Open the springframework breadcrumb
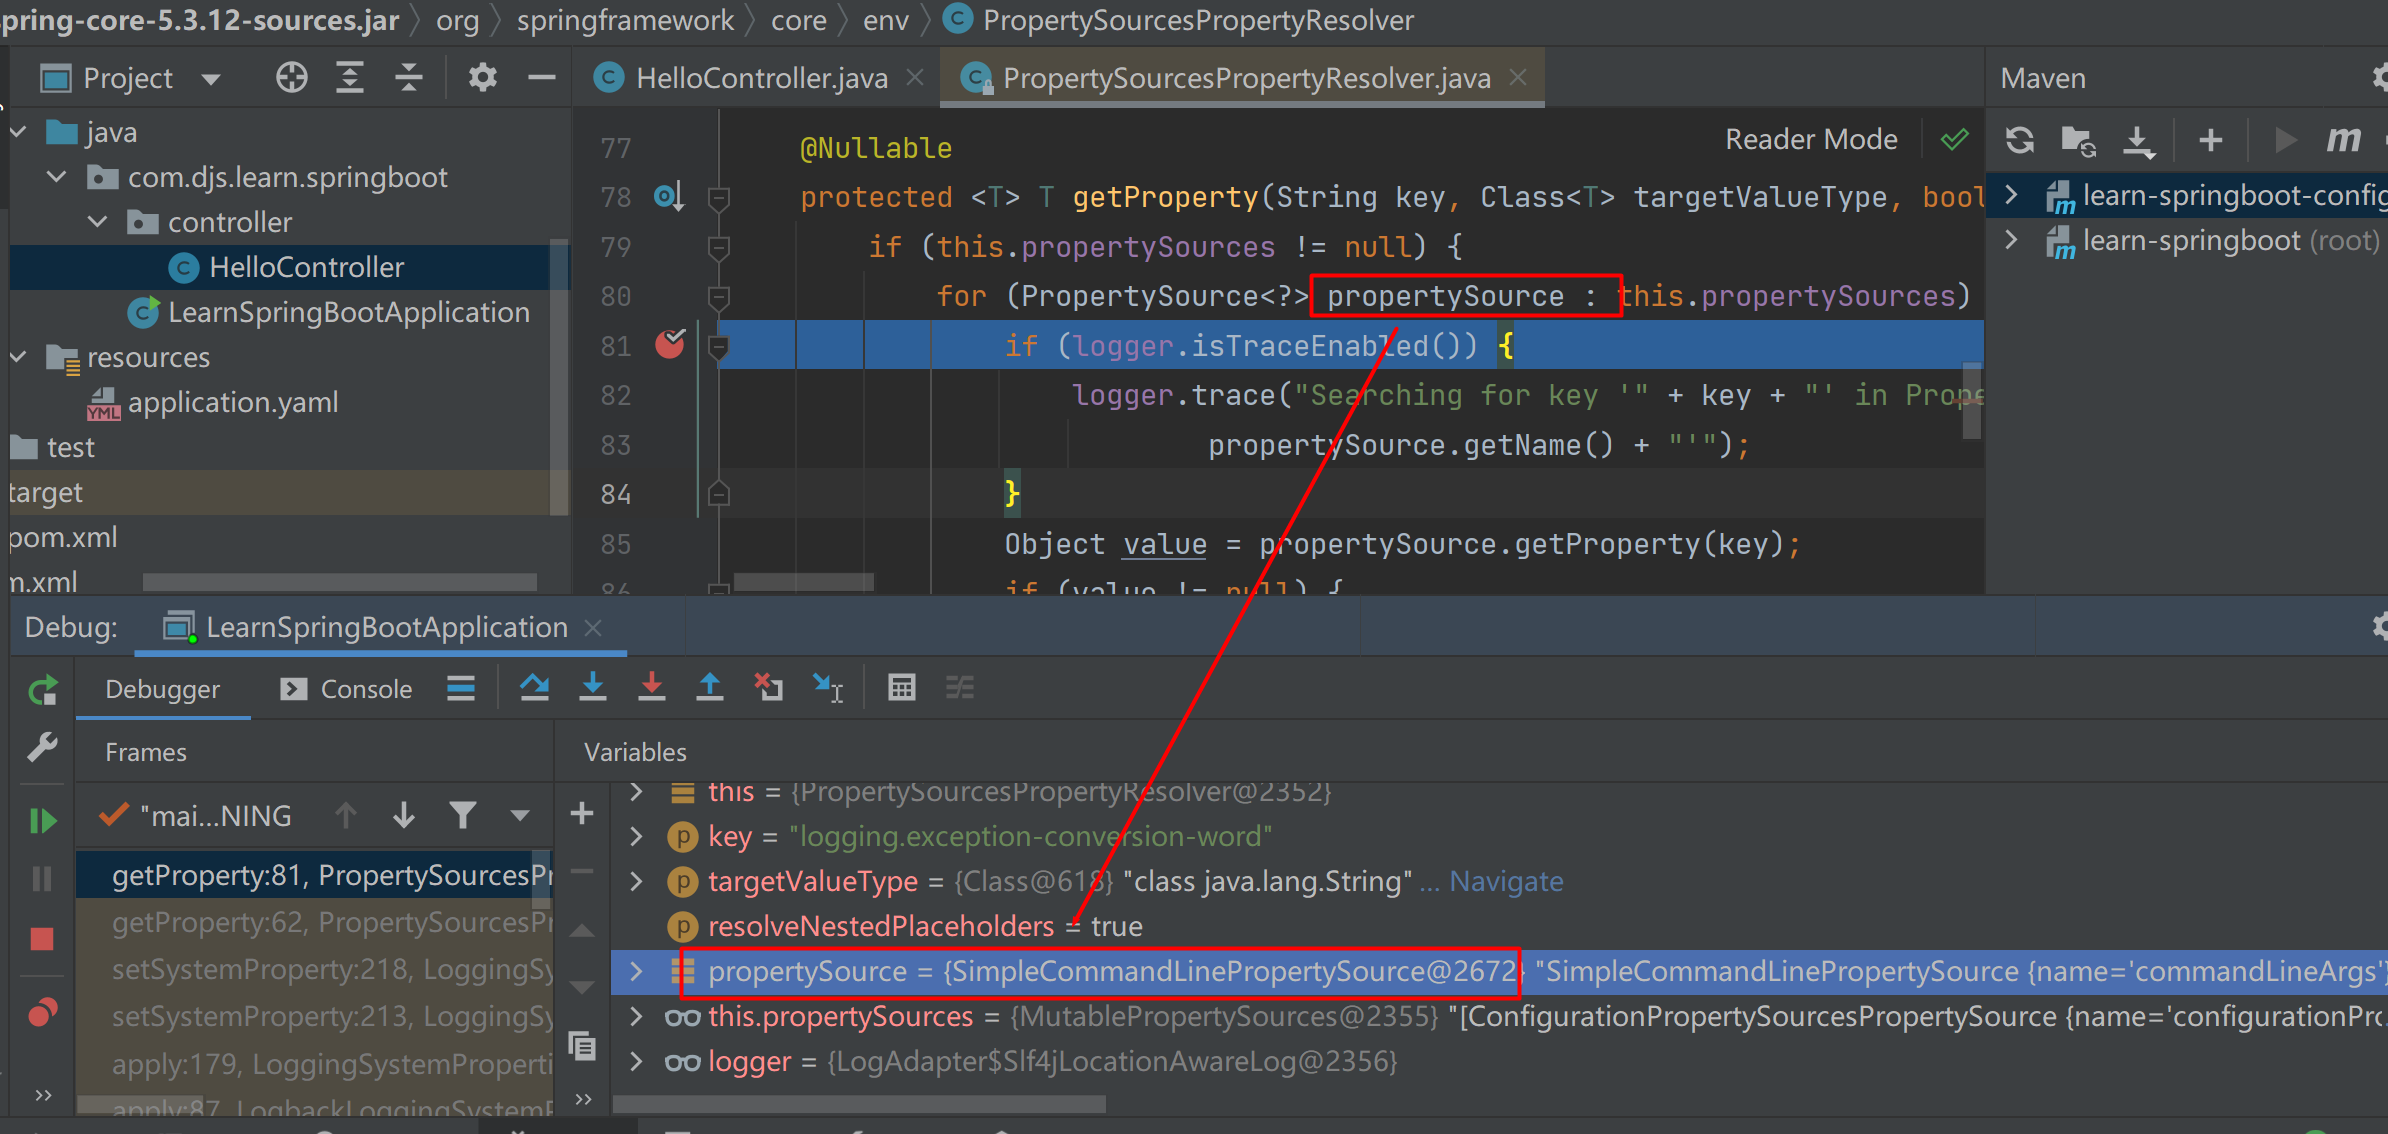This screenshot has width=2388, height=1134. [x=625, y=20]
